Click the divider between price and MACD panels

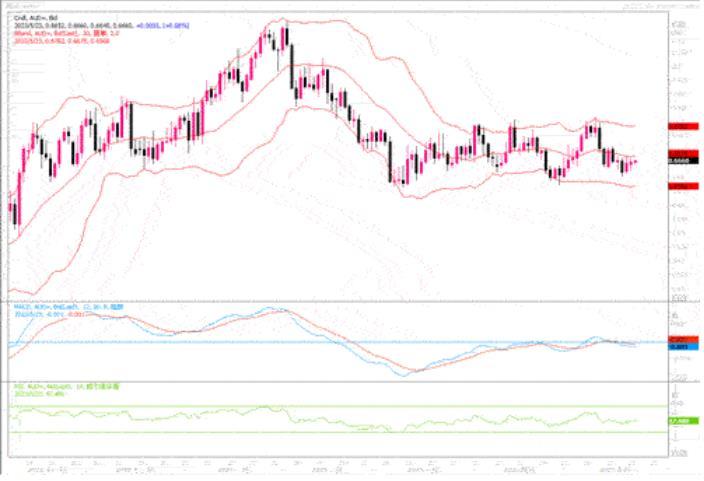pyautogui.click(x=352, y=301)
